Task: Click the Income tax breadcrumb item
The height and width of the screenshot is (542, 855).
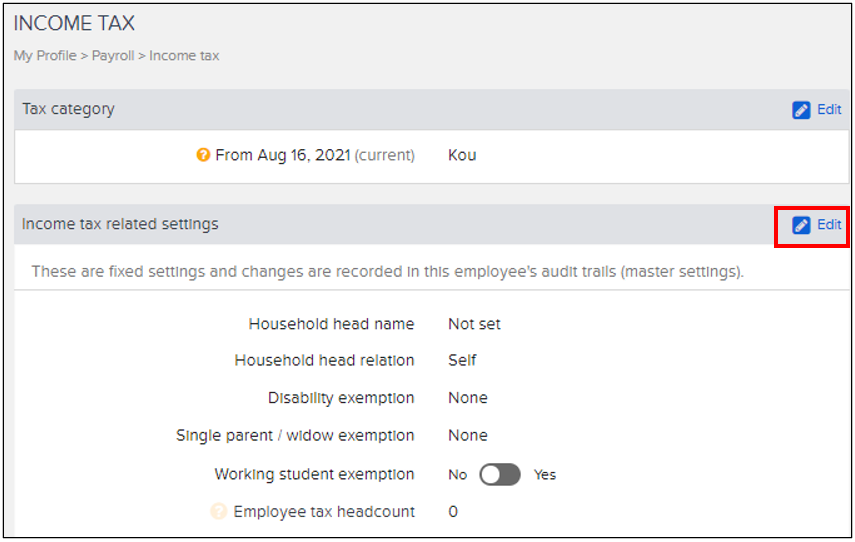Action: (184, 56)
